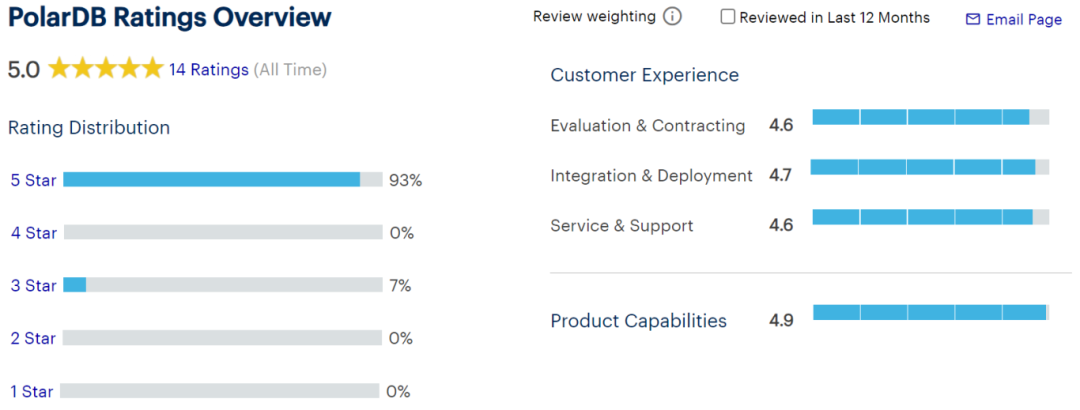The height and width of the screenshot is (410, 1080).
Task: Click the Evaluation & Contracting rating bar
Action: click(930, 117)
